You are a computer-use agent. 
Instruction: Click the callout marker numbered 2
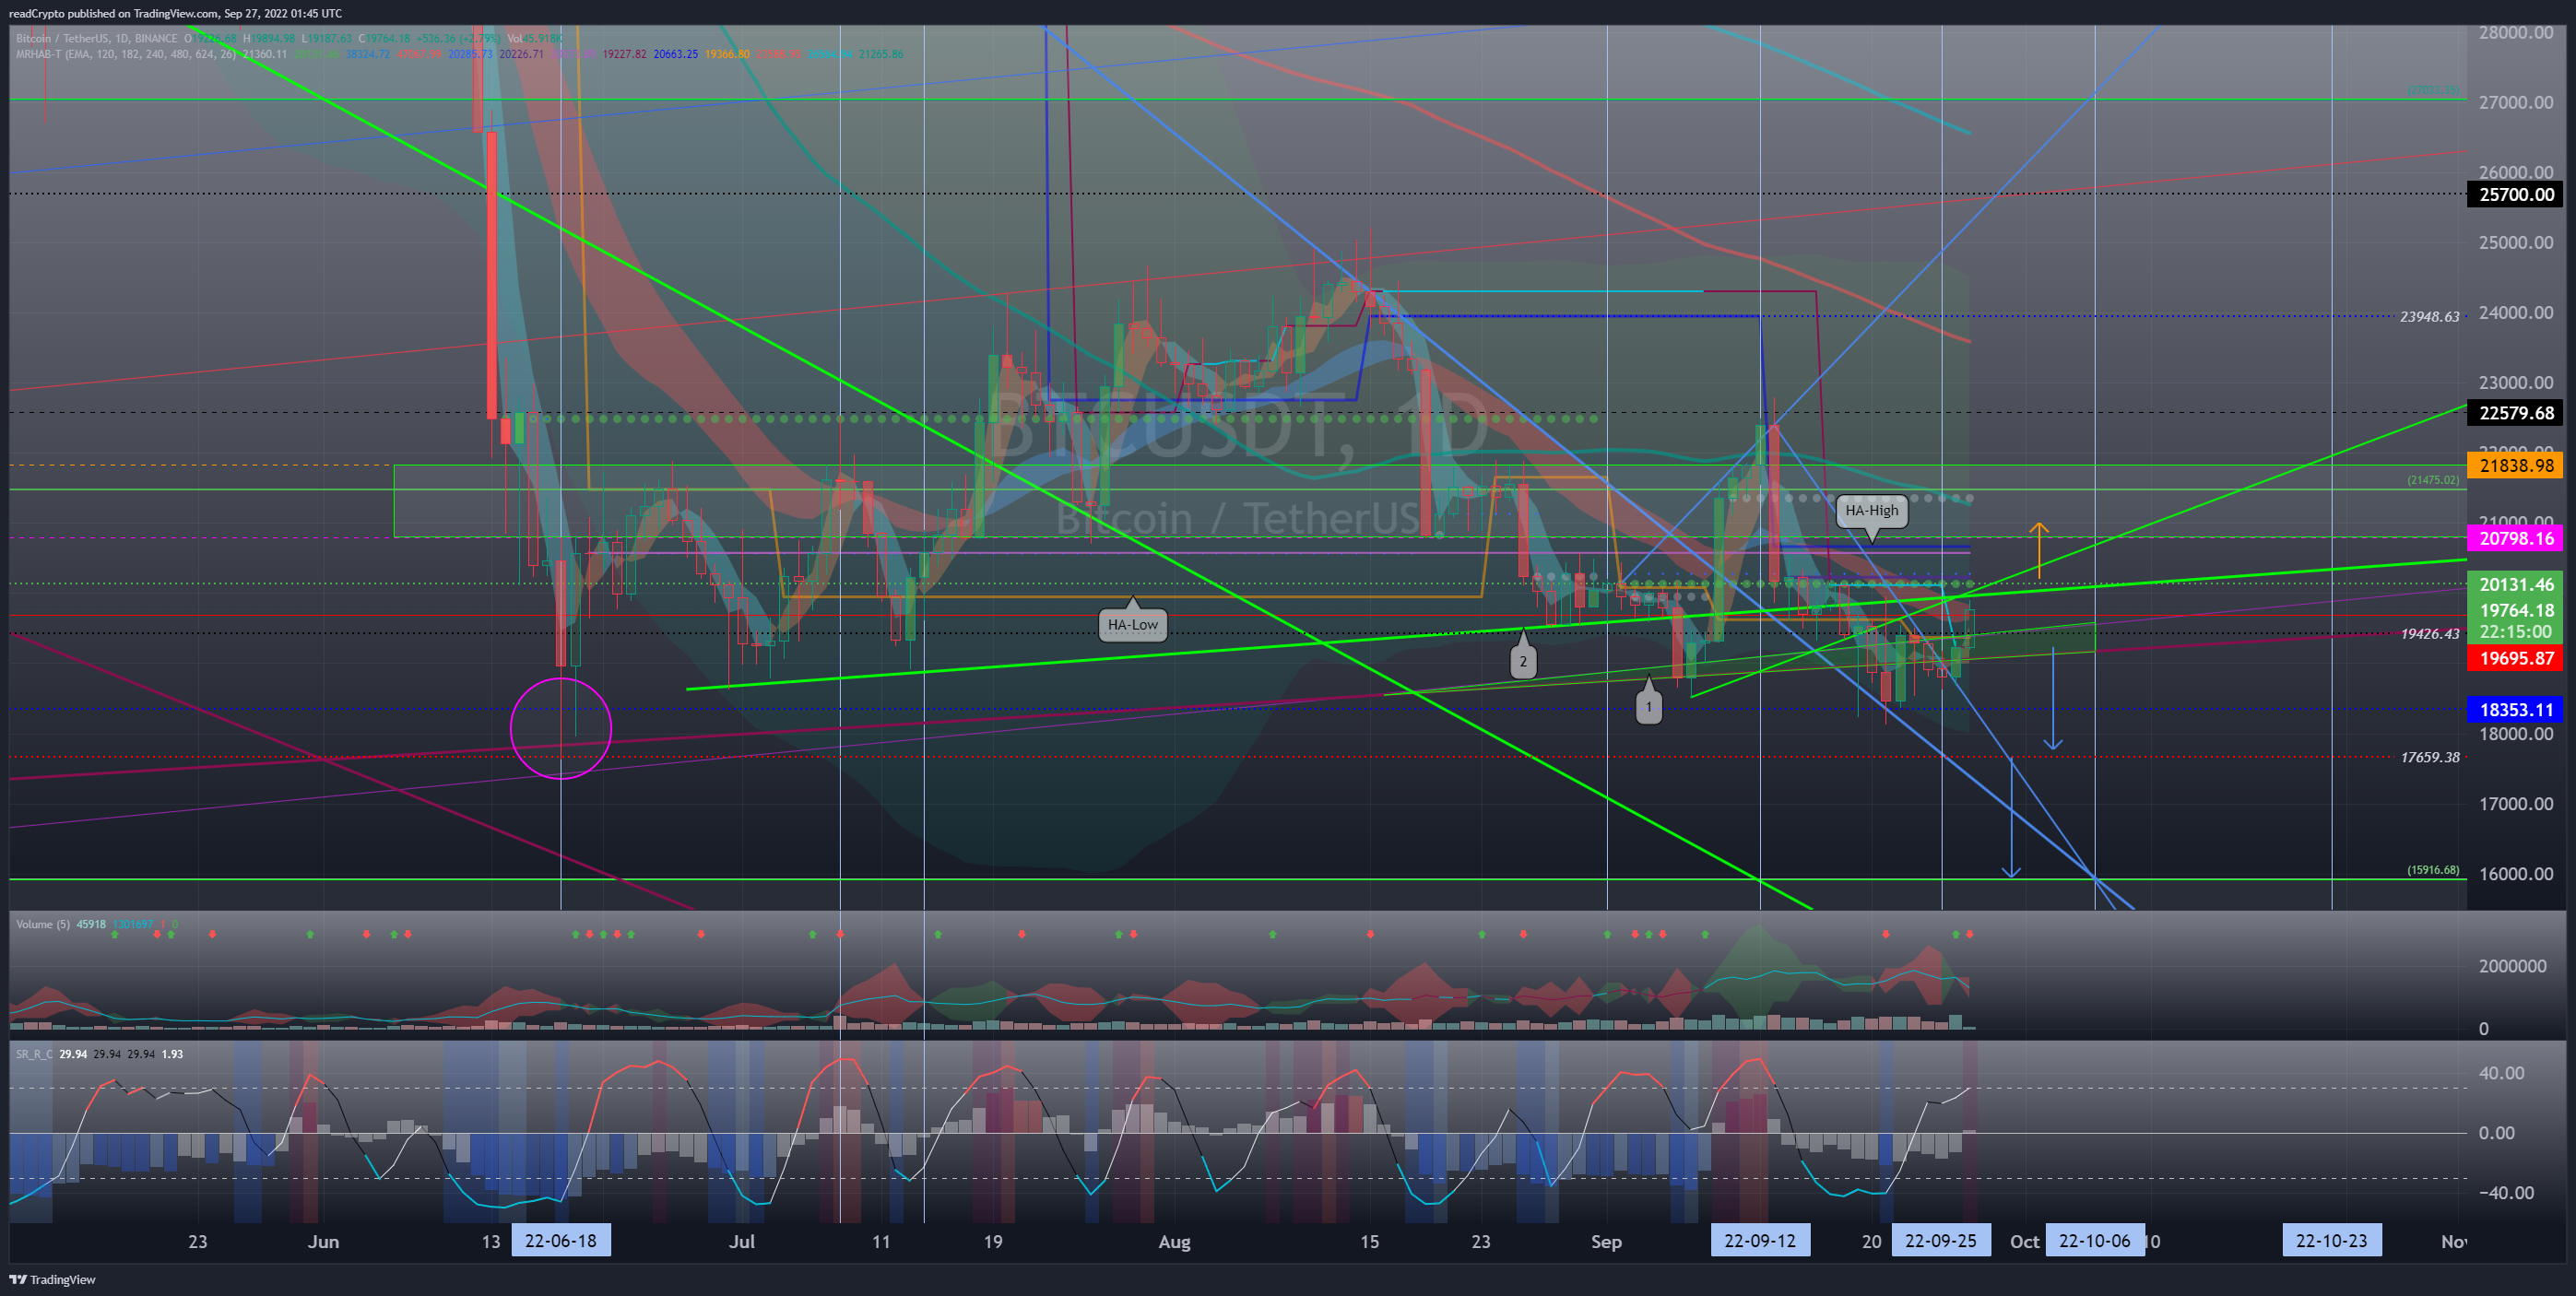(x=1522, y=661)
